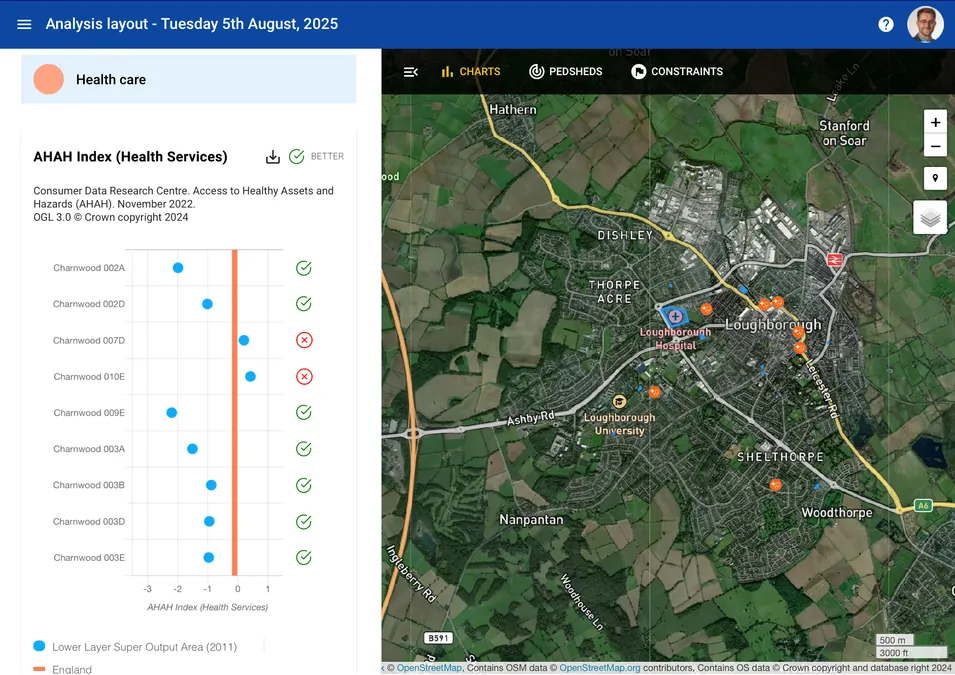Open the OpenStreetMap attribution link
The width and height of the screenshot is (955, 675).
point(430,668)
